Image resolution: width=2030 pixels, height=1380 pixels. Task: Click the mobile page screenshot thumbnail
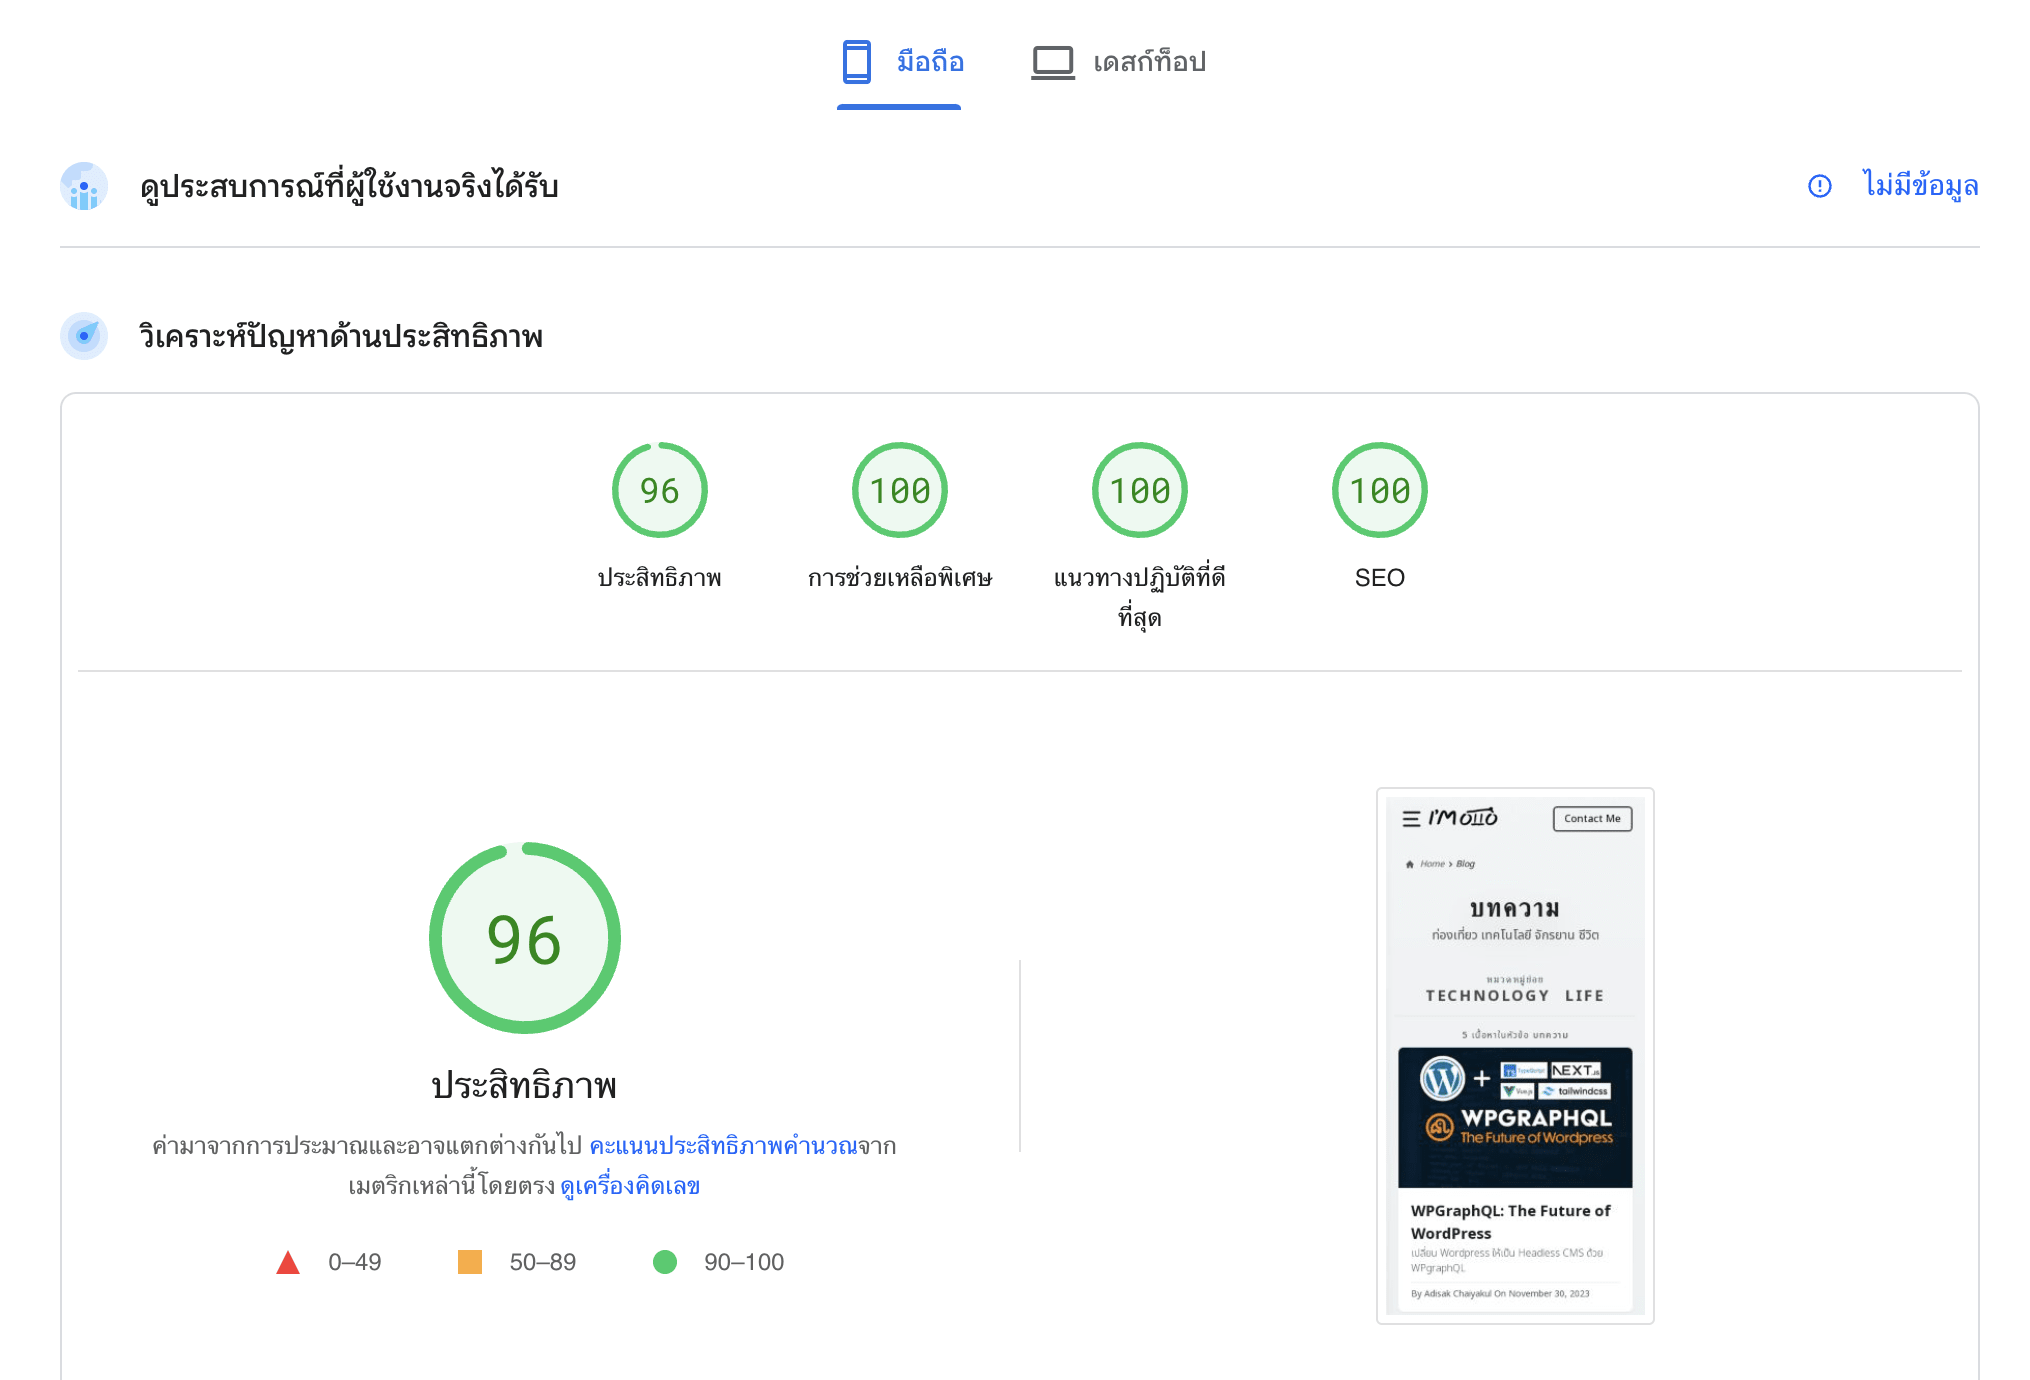click(1514, 1055)
